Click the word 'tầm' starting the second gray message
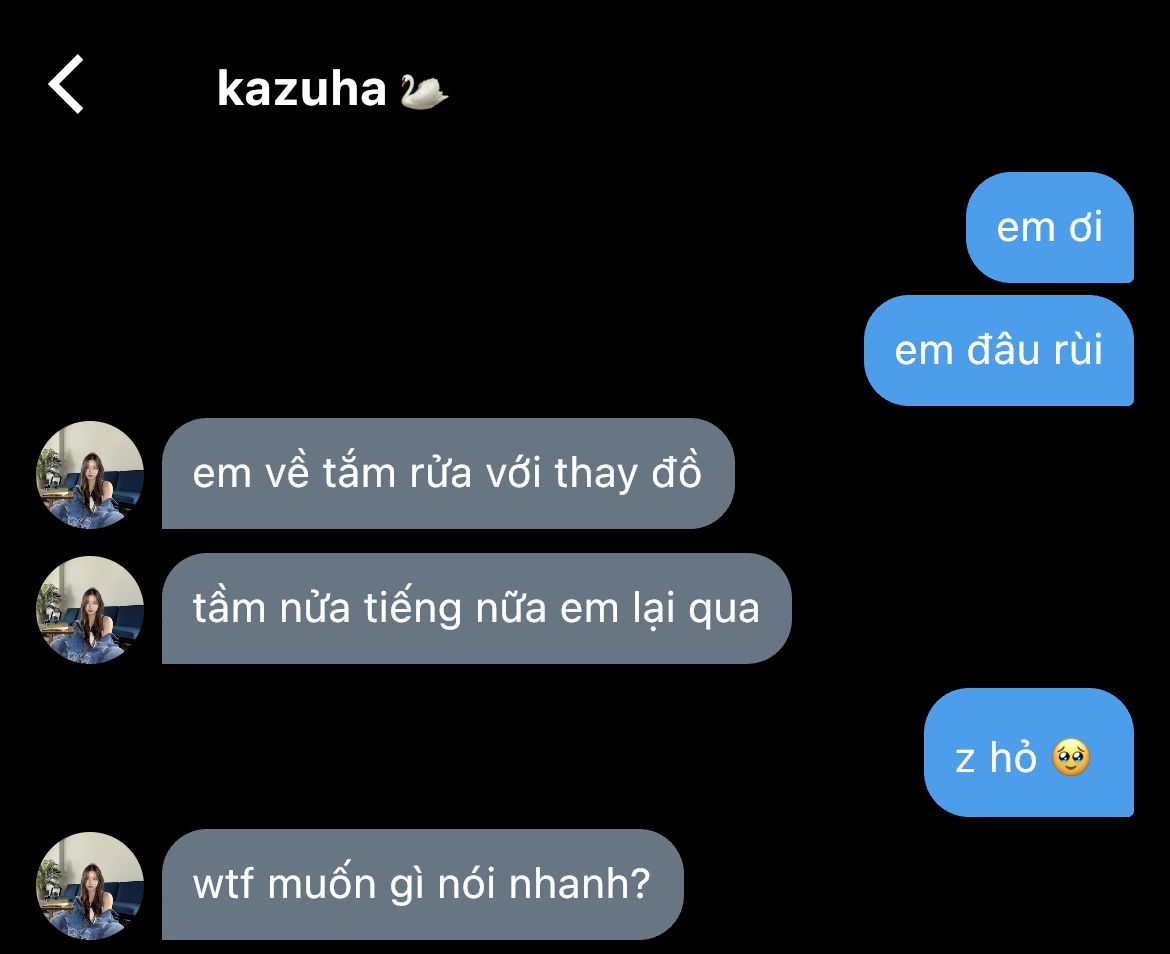Screen dimensions: 1170x954 229,607
